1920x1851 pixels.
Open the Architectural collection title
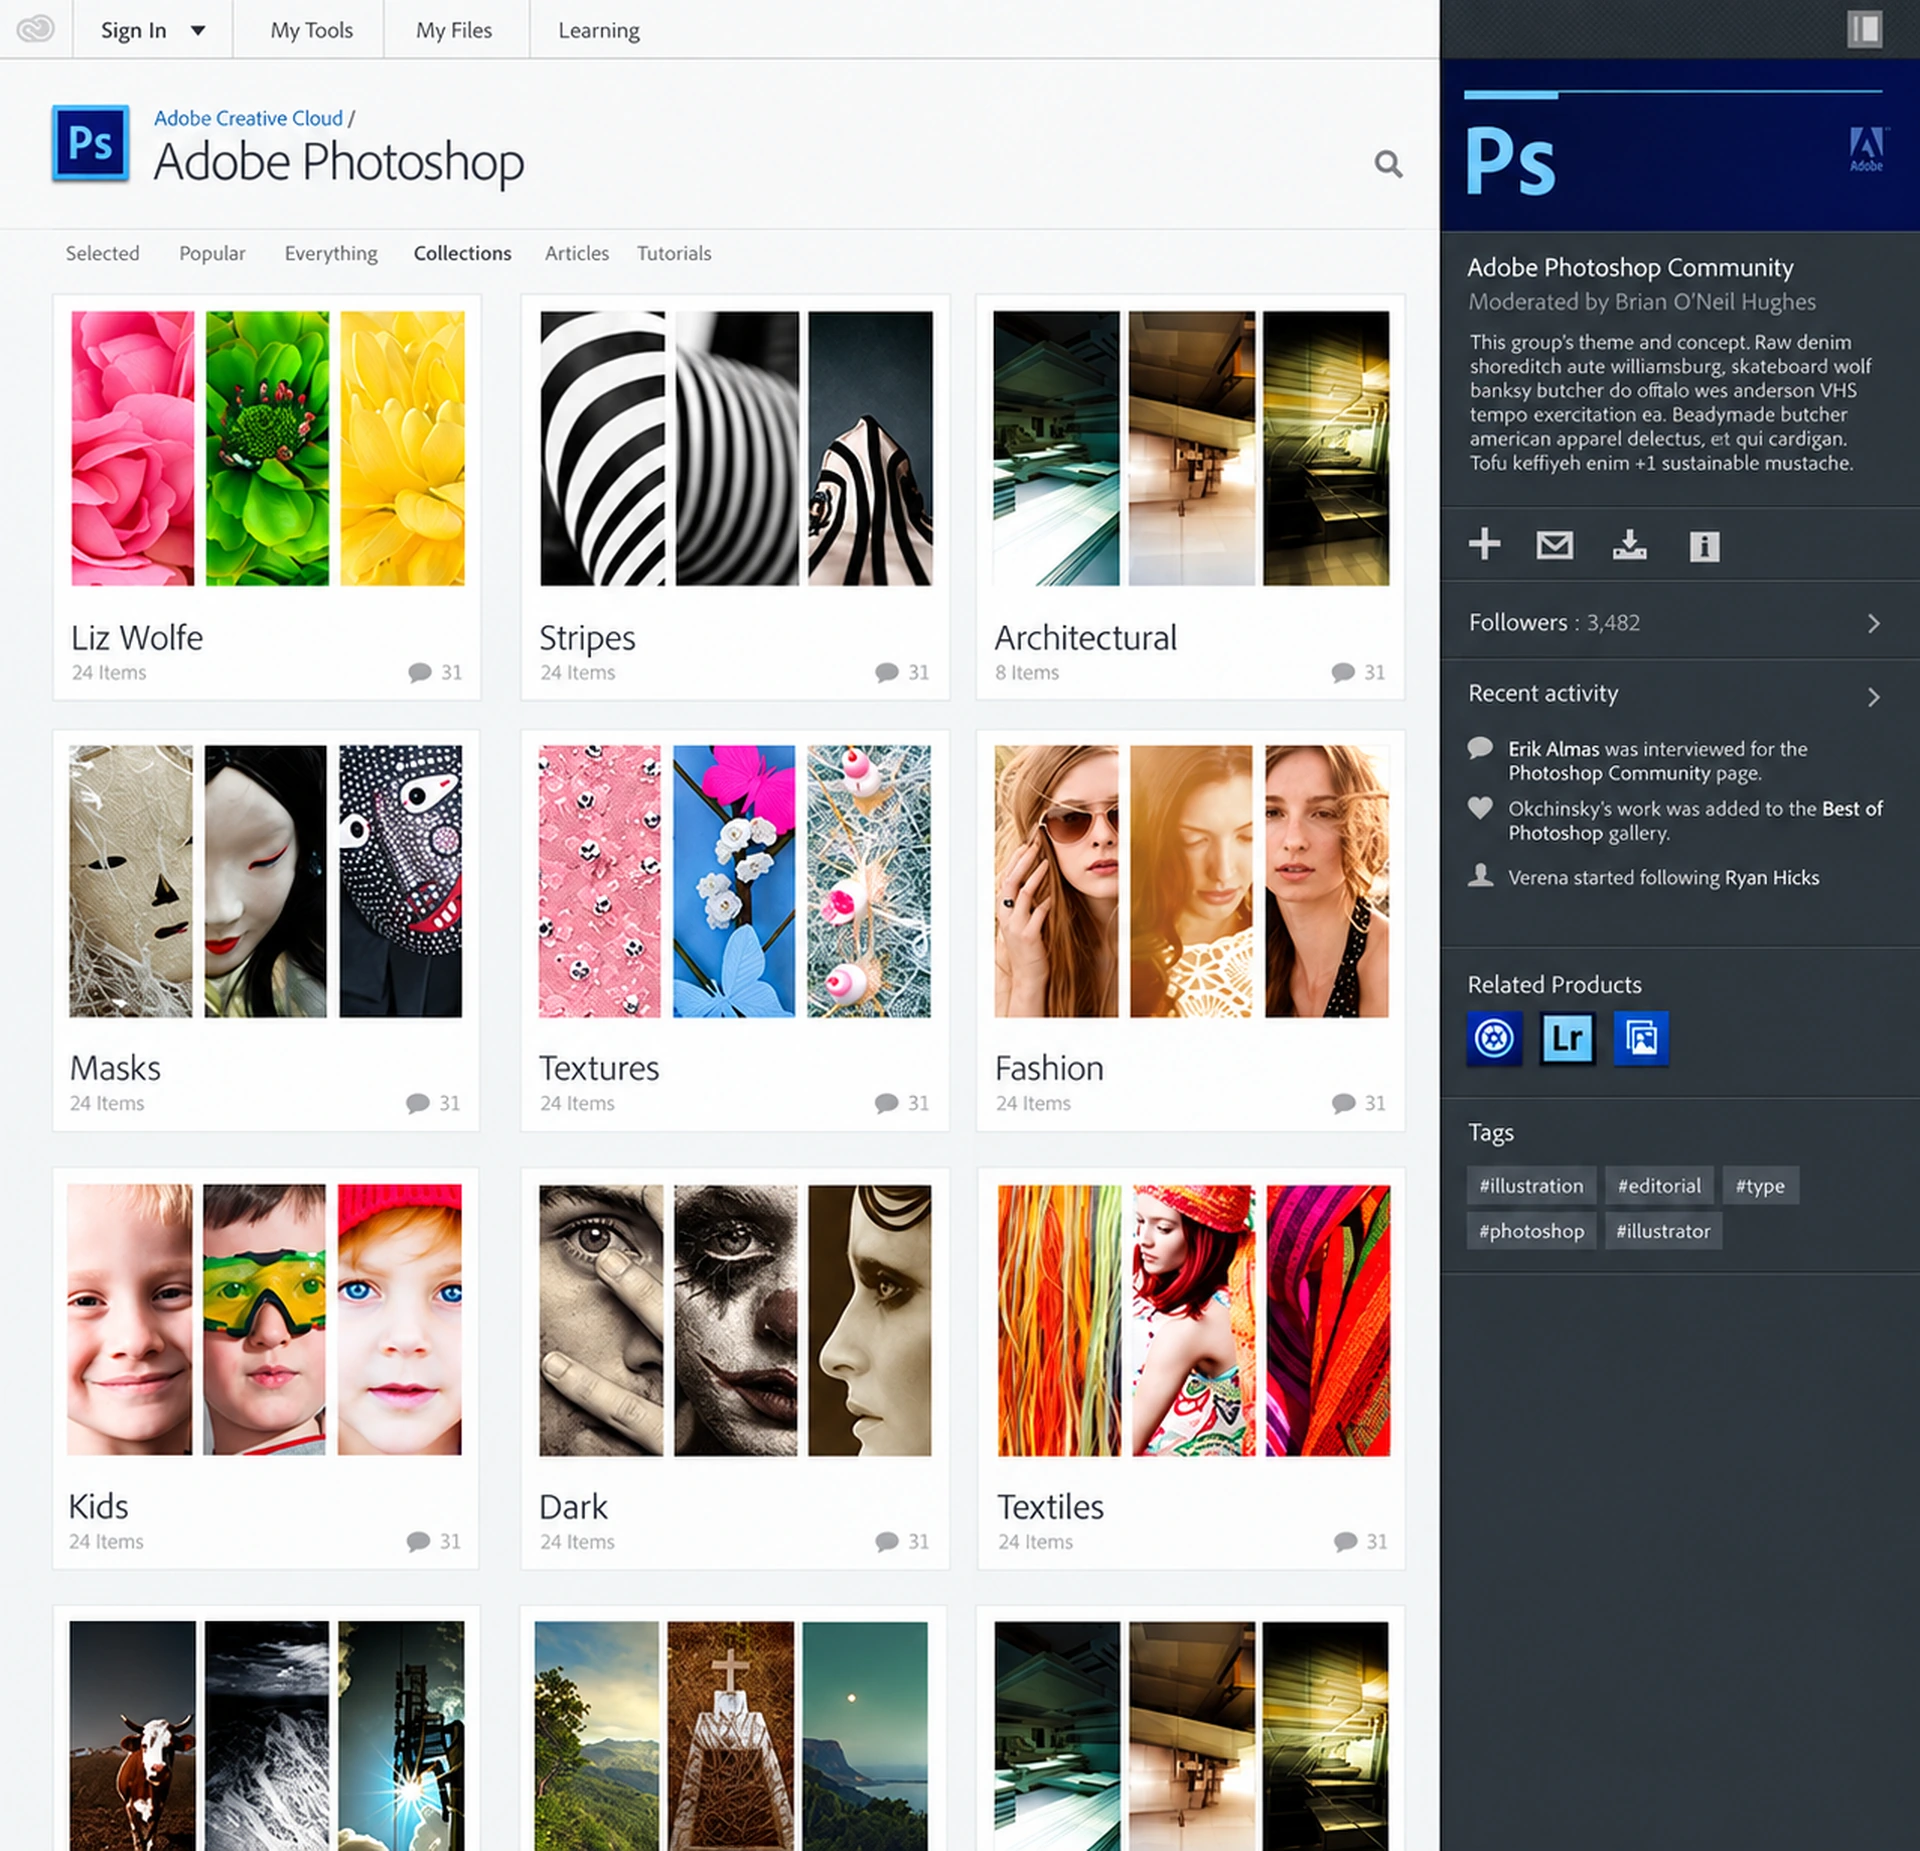click(1085, 637)
